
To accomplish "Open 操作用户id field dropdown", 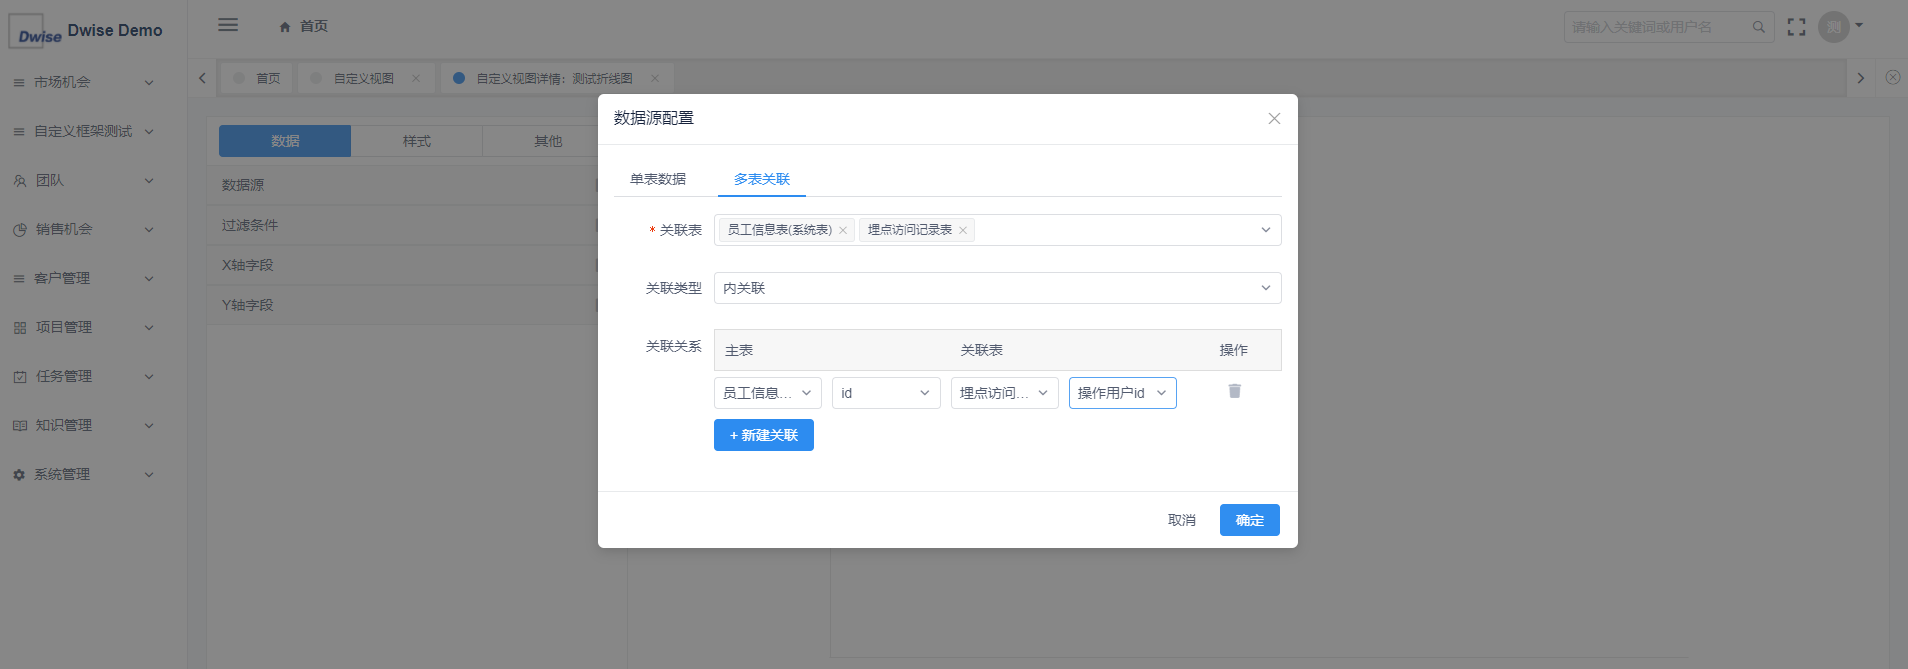I will coord(1122,393).
